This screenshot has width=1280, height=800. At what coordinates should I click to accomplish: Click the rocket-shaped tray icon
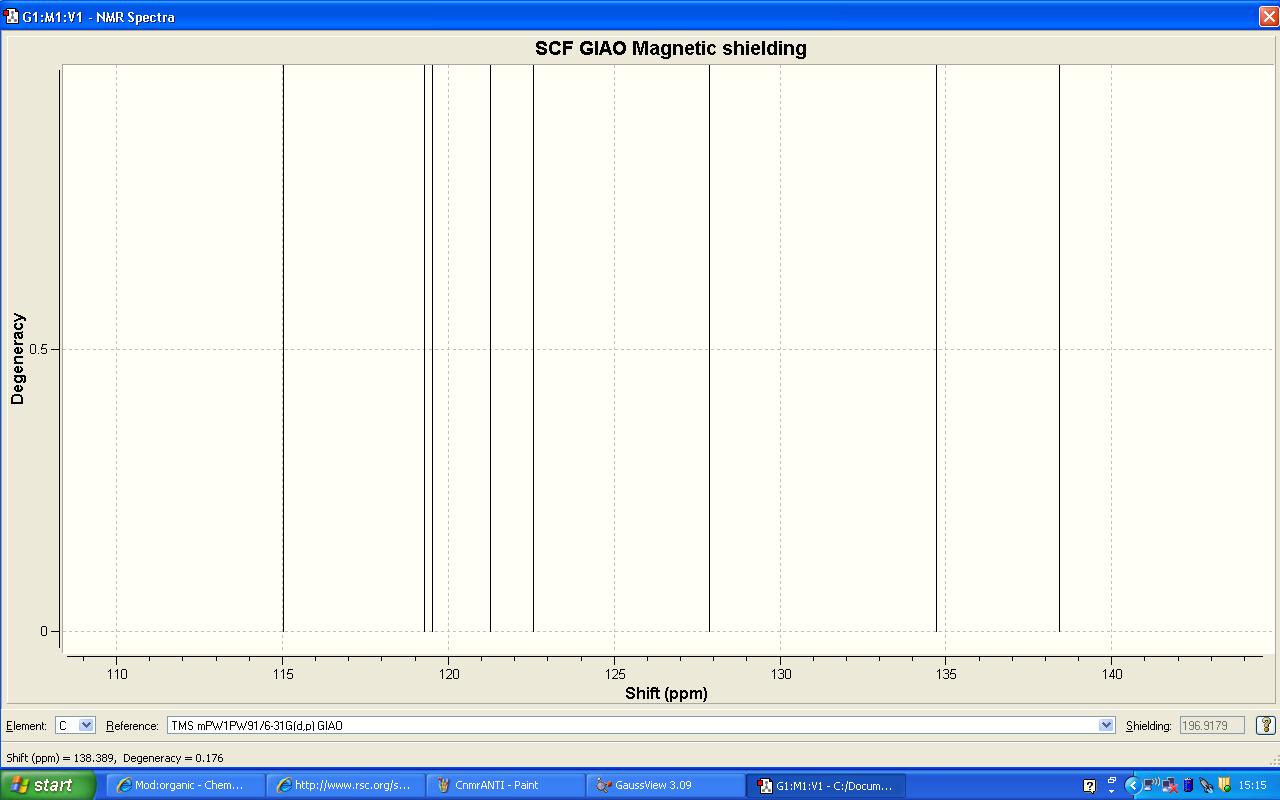pos(1206,785)
